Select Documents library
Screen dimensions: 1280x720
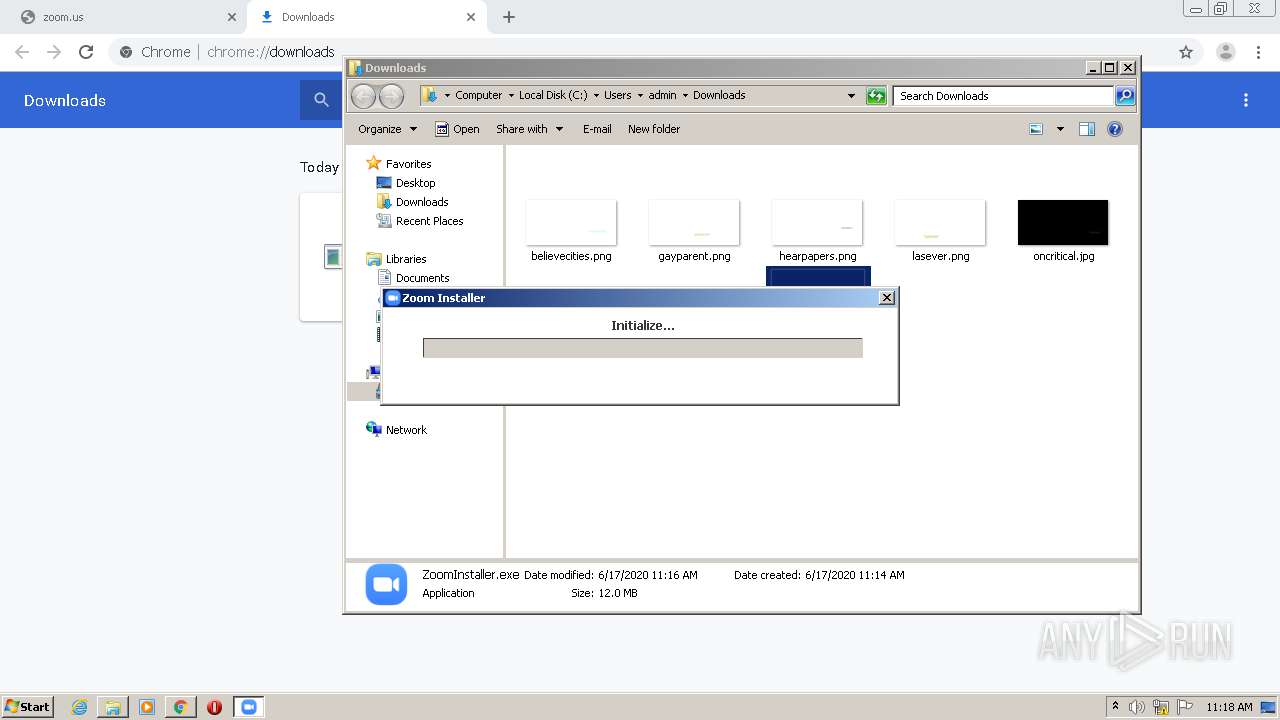[x=413, y=278]
